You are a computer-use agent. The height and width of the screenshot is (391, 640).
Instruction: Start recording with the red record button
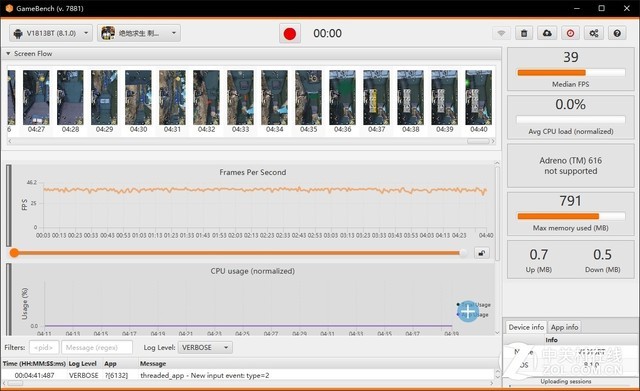pyautogui.click(x=290, y=33)
